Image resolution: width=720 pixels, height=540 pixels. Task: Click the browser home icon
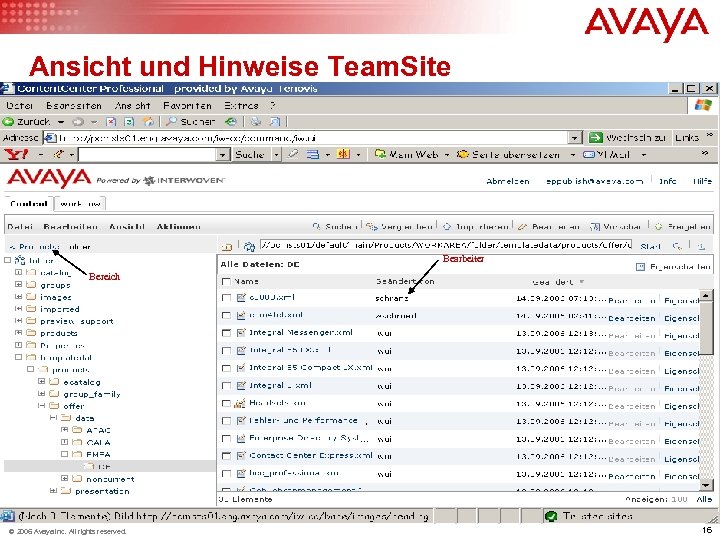[x=148, y=122]
